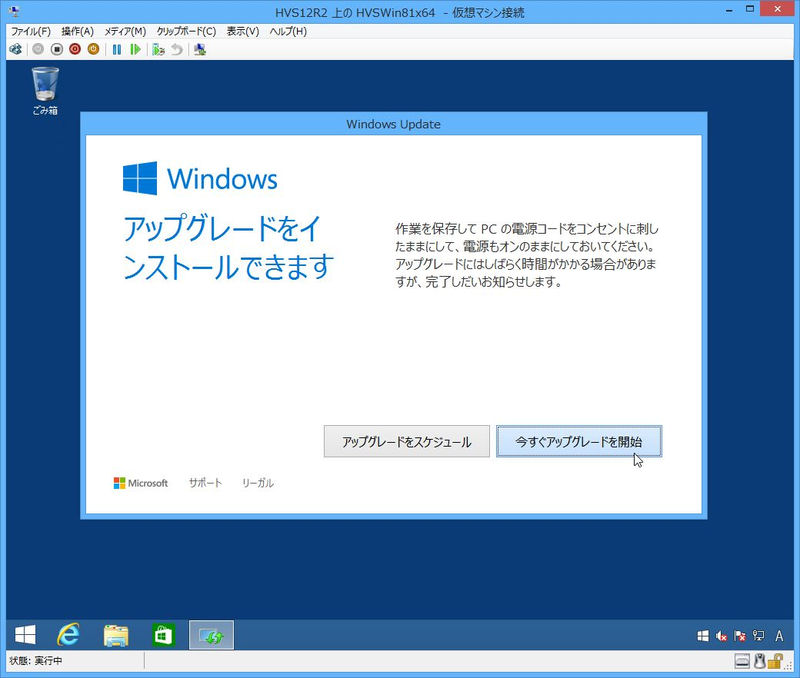Open the 操作(A) menu

point(78,31)
